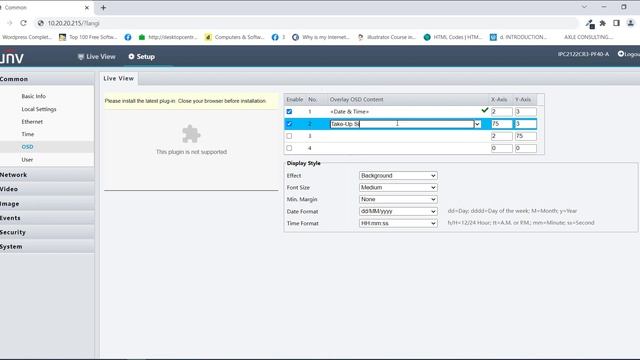Screen dimensions: 640x360
Task: Open the AXLE CONSULTING bookmark
Action: [588, 37]
